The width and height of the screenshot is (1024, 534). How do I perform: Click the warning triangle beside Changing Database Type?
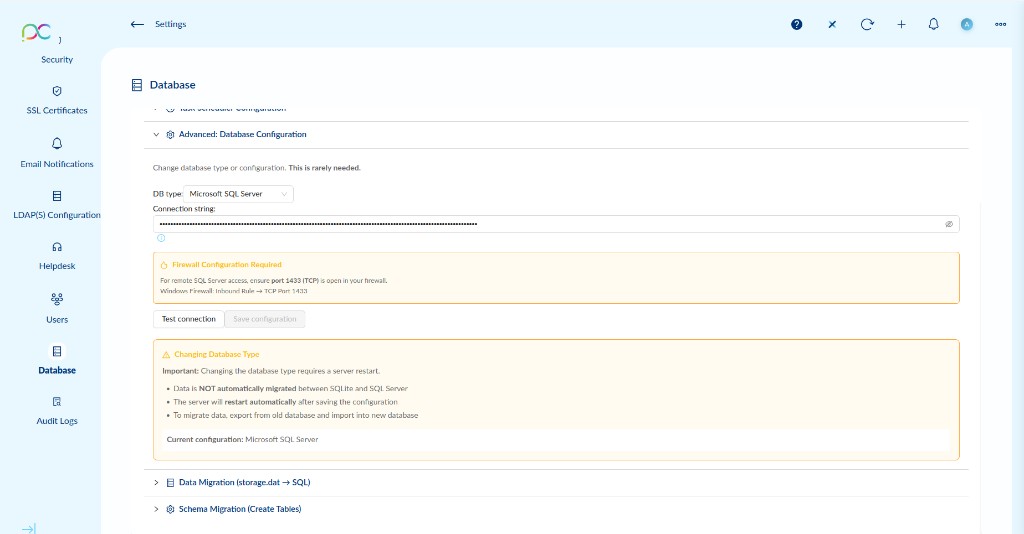pos(166,354)
